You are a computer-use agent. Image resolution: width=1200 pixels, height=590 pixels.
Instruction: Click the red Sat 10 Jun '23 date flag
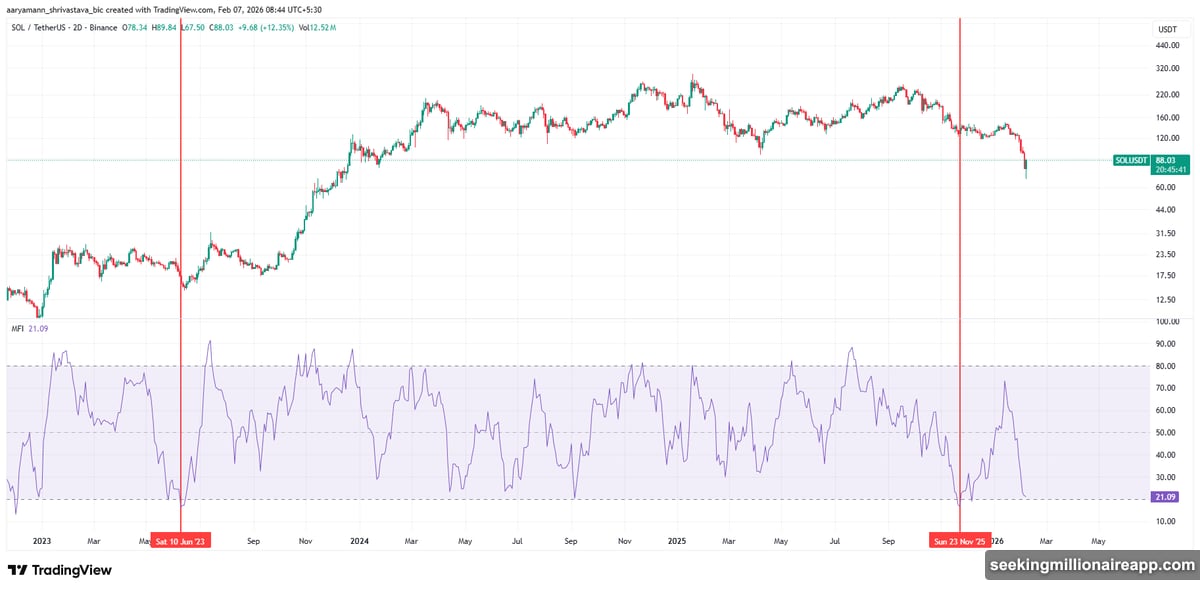point(181,539)
